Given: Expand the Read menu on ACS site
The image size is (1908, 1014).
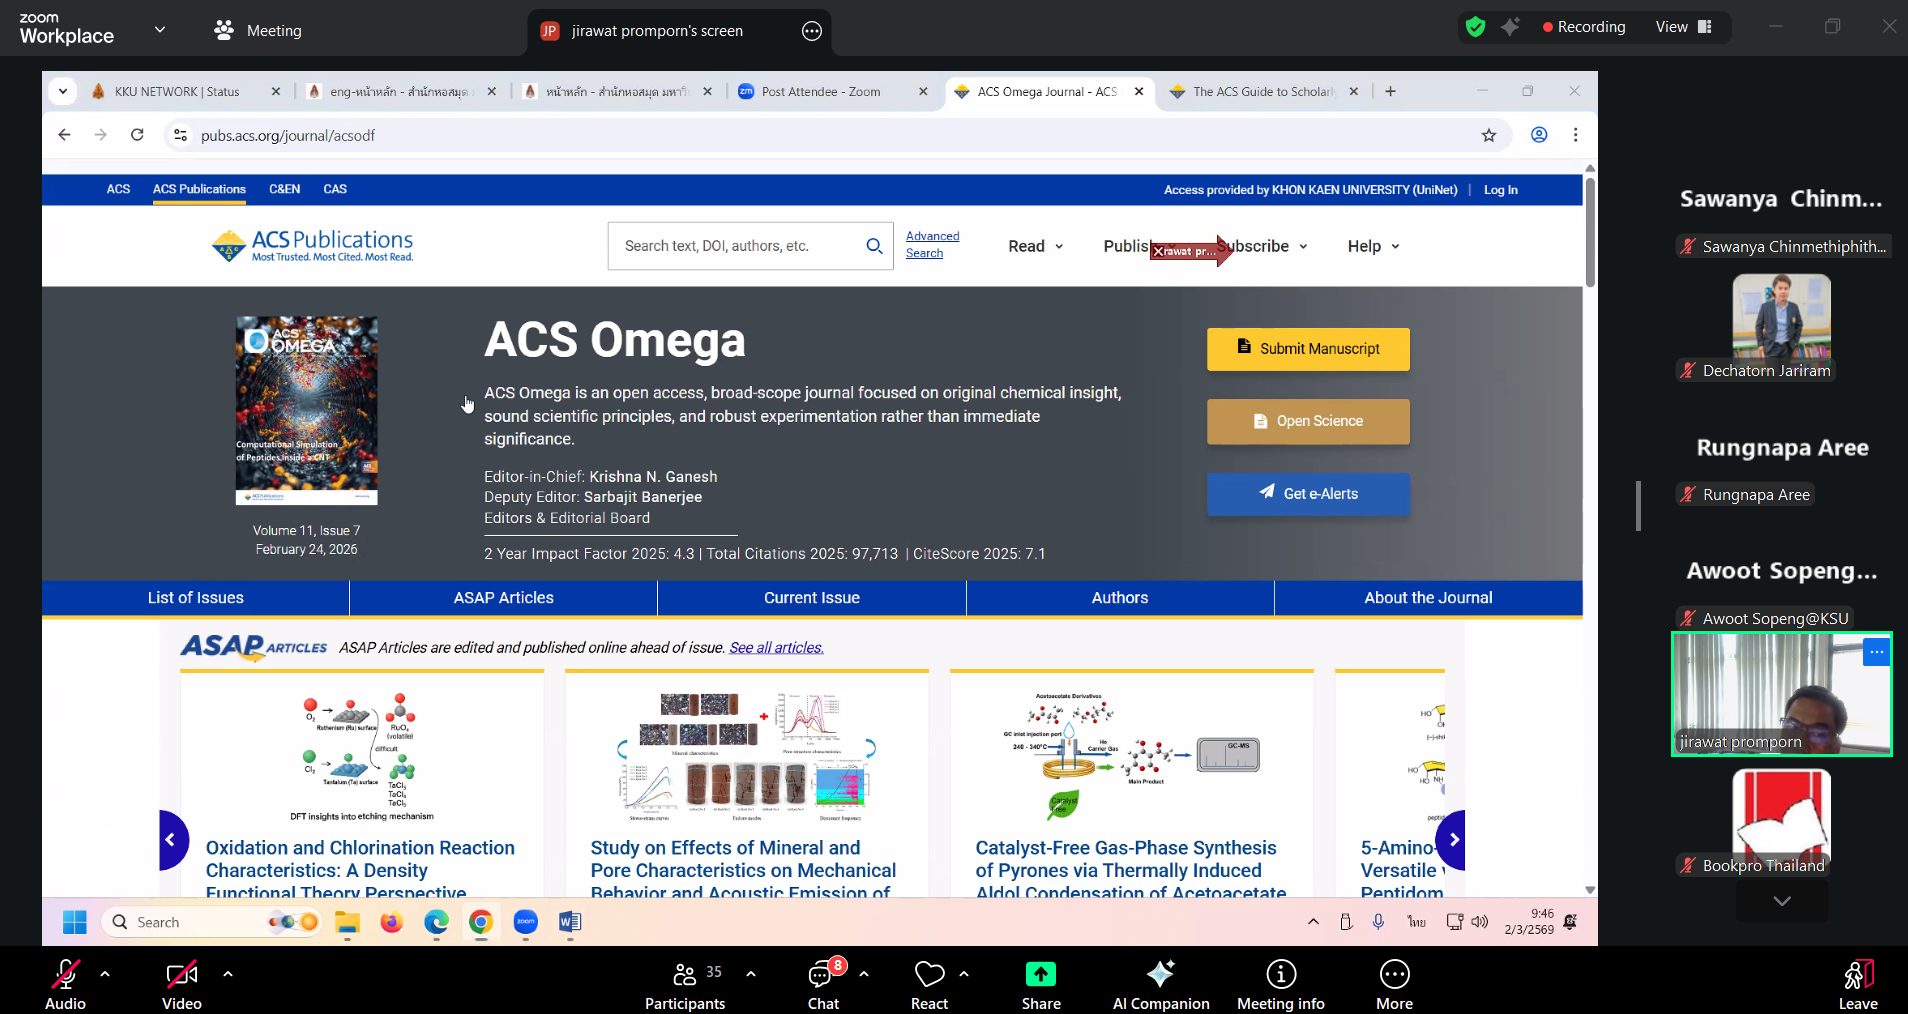Looking at the screenshot, I should [x=1035, y=246].
